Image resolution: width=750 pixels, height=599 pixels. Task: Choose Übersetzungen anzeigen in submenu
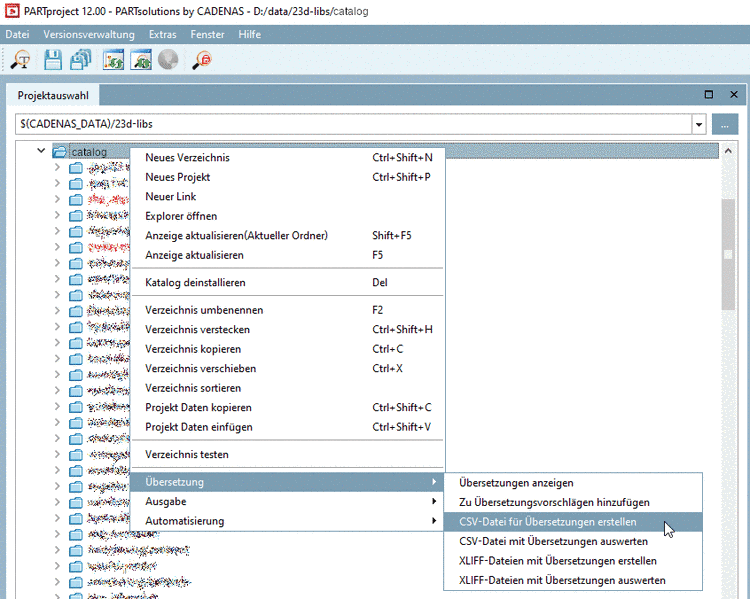573,483
